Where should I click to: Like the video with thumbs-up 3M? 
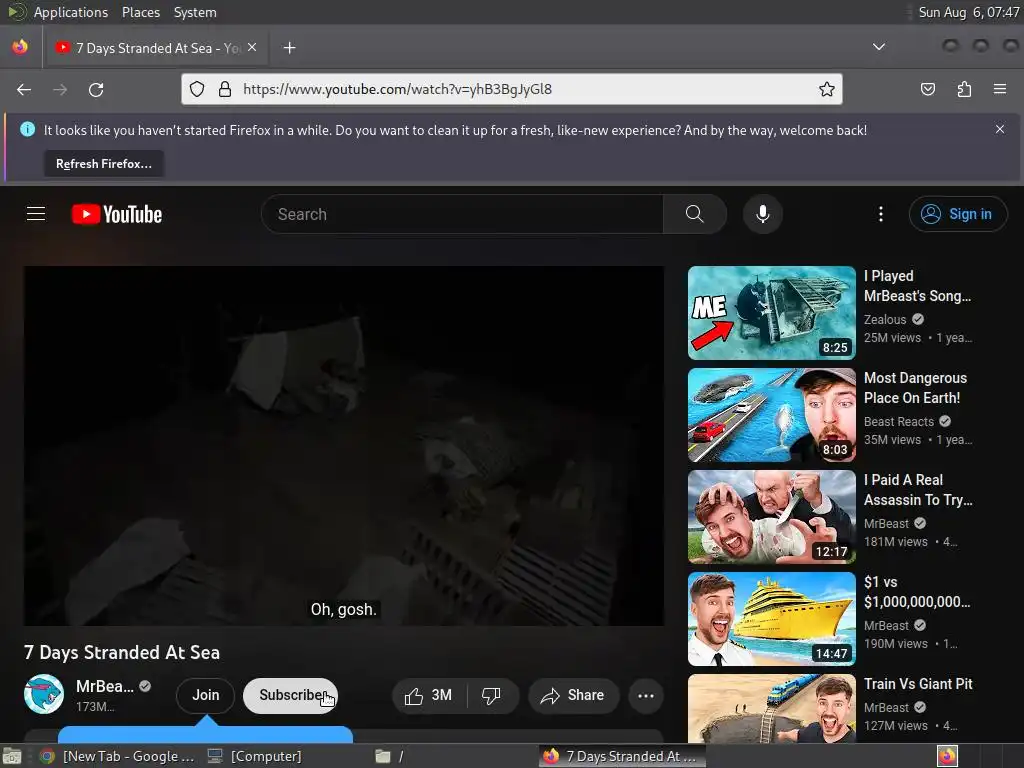(428, 696)
